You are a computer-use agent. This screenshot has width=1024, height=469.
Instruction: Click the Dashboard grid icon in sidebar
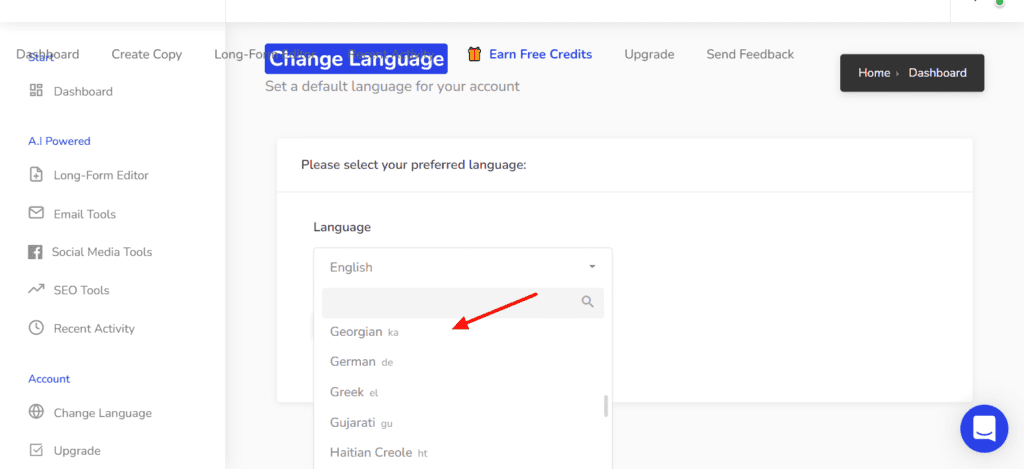(36, 91)
